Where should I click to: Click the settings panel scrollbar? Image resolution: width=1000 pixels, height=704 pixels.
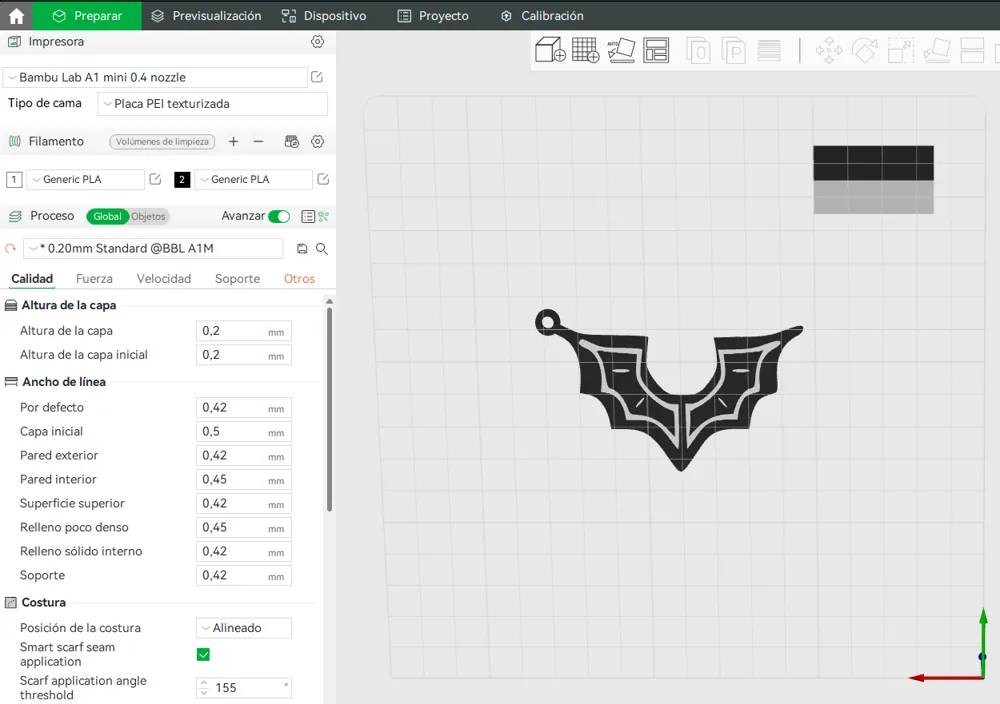pos(329,409)
